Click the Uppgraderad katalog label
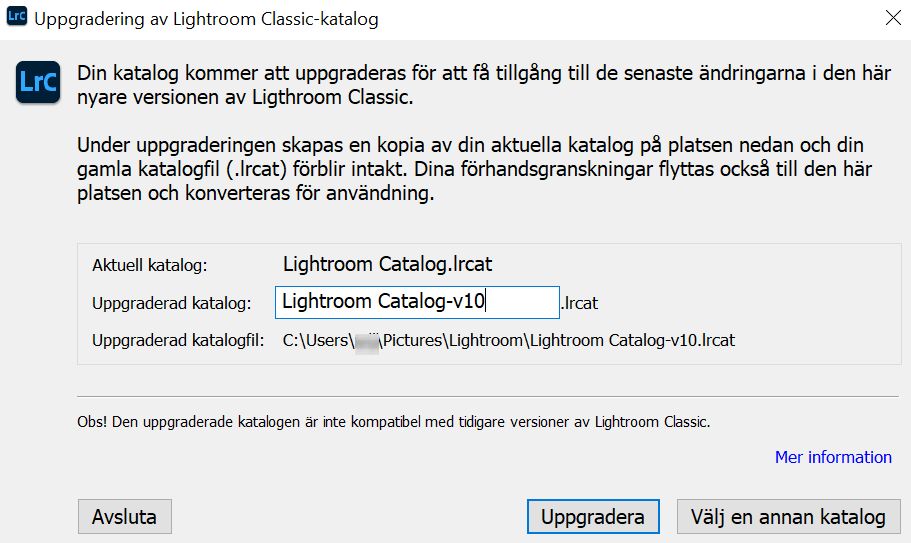 pos(171,303)
